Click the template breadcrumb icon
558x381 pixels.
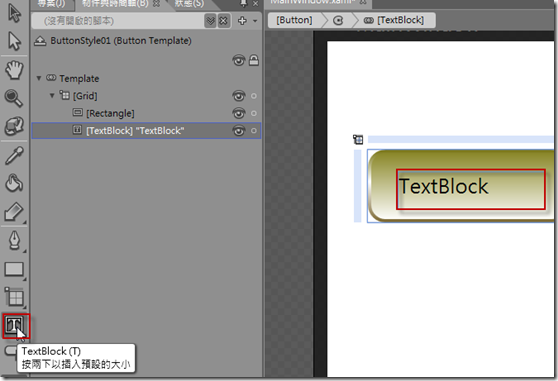click(x=338, y=21)
